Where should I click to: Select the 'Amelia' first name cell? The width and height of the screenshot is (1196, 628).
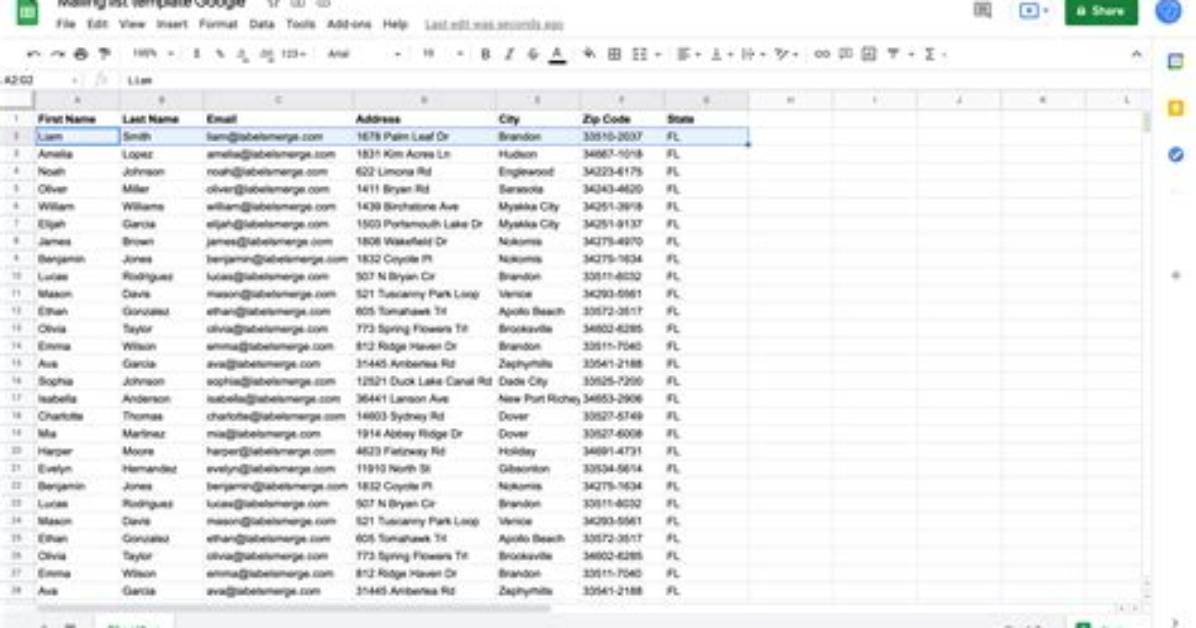pos(77,154)
